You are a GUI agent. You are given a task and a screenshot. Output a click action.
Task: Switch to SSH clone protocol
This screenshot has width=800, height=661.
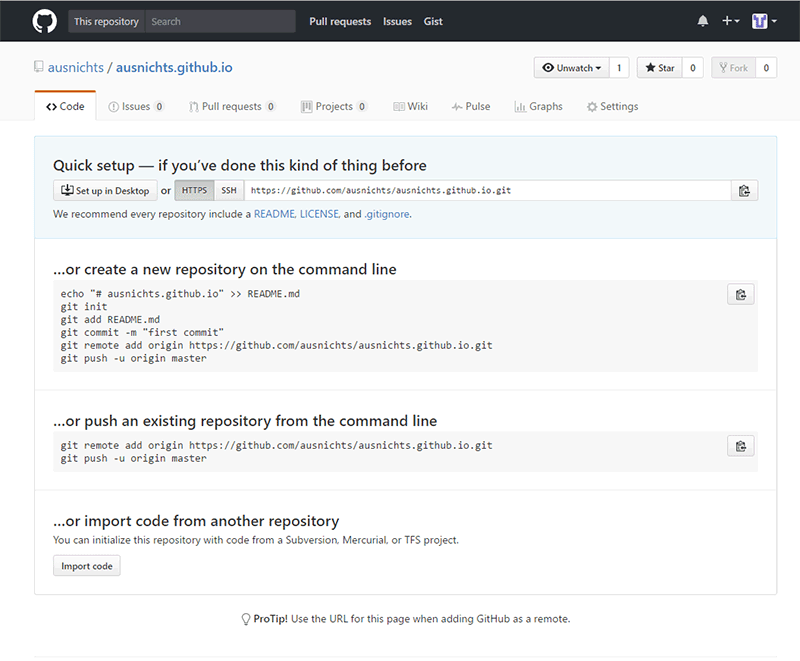click(x=229, y=190)
